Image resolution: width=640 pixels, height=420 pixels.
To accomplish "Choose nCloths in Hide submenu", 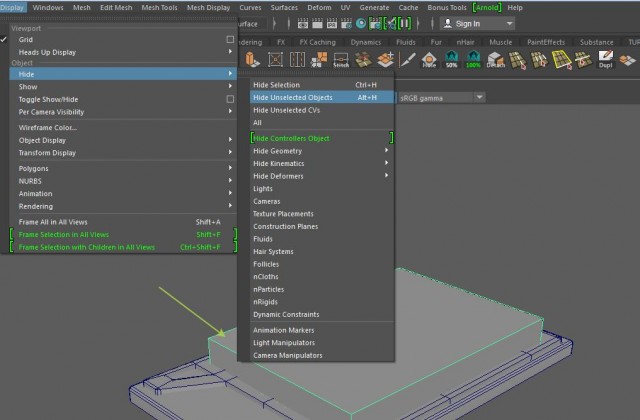I will coord(322,277).
